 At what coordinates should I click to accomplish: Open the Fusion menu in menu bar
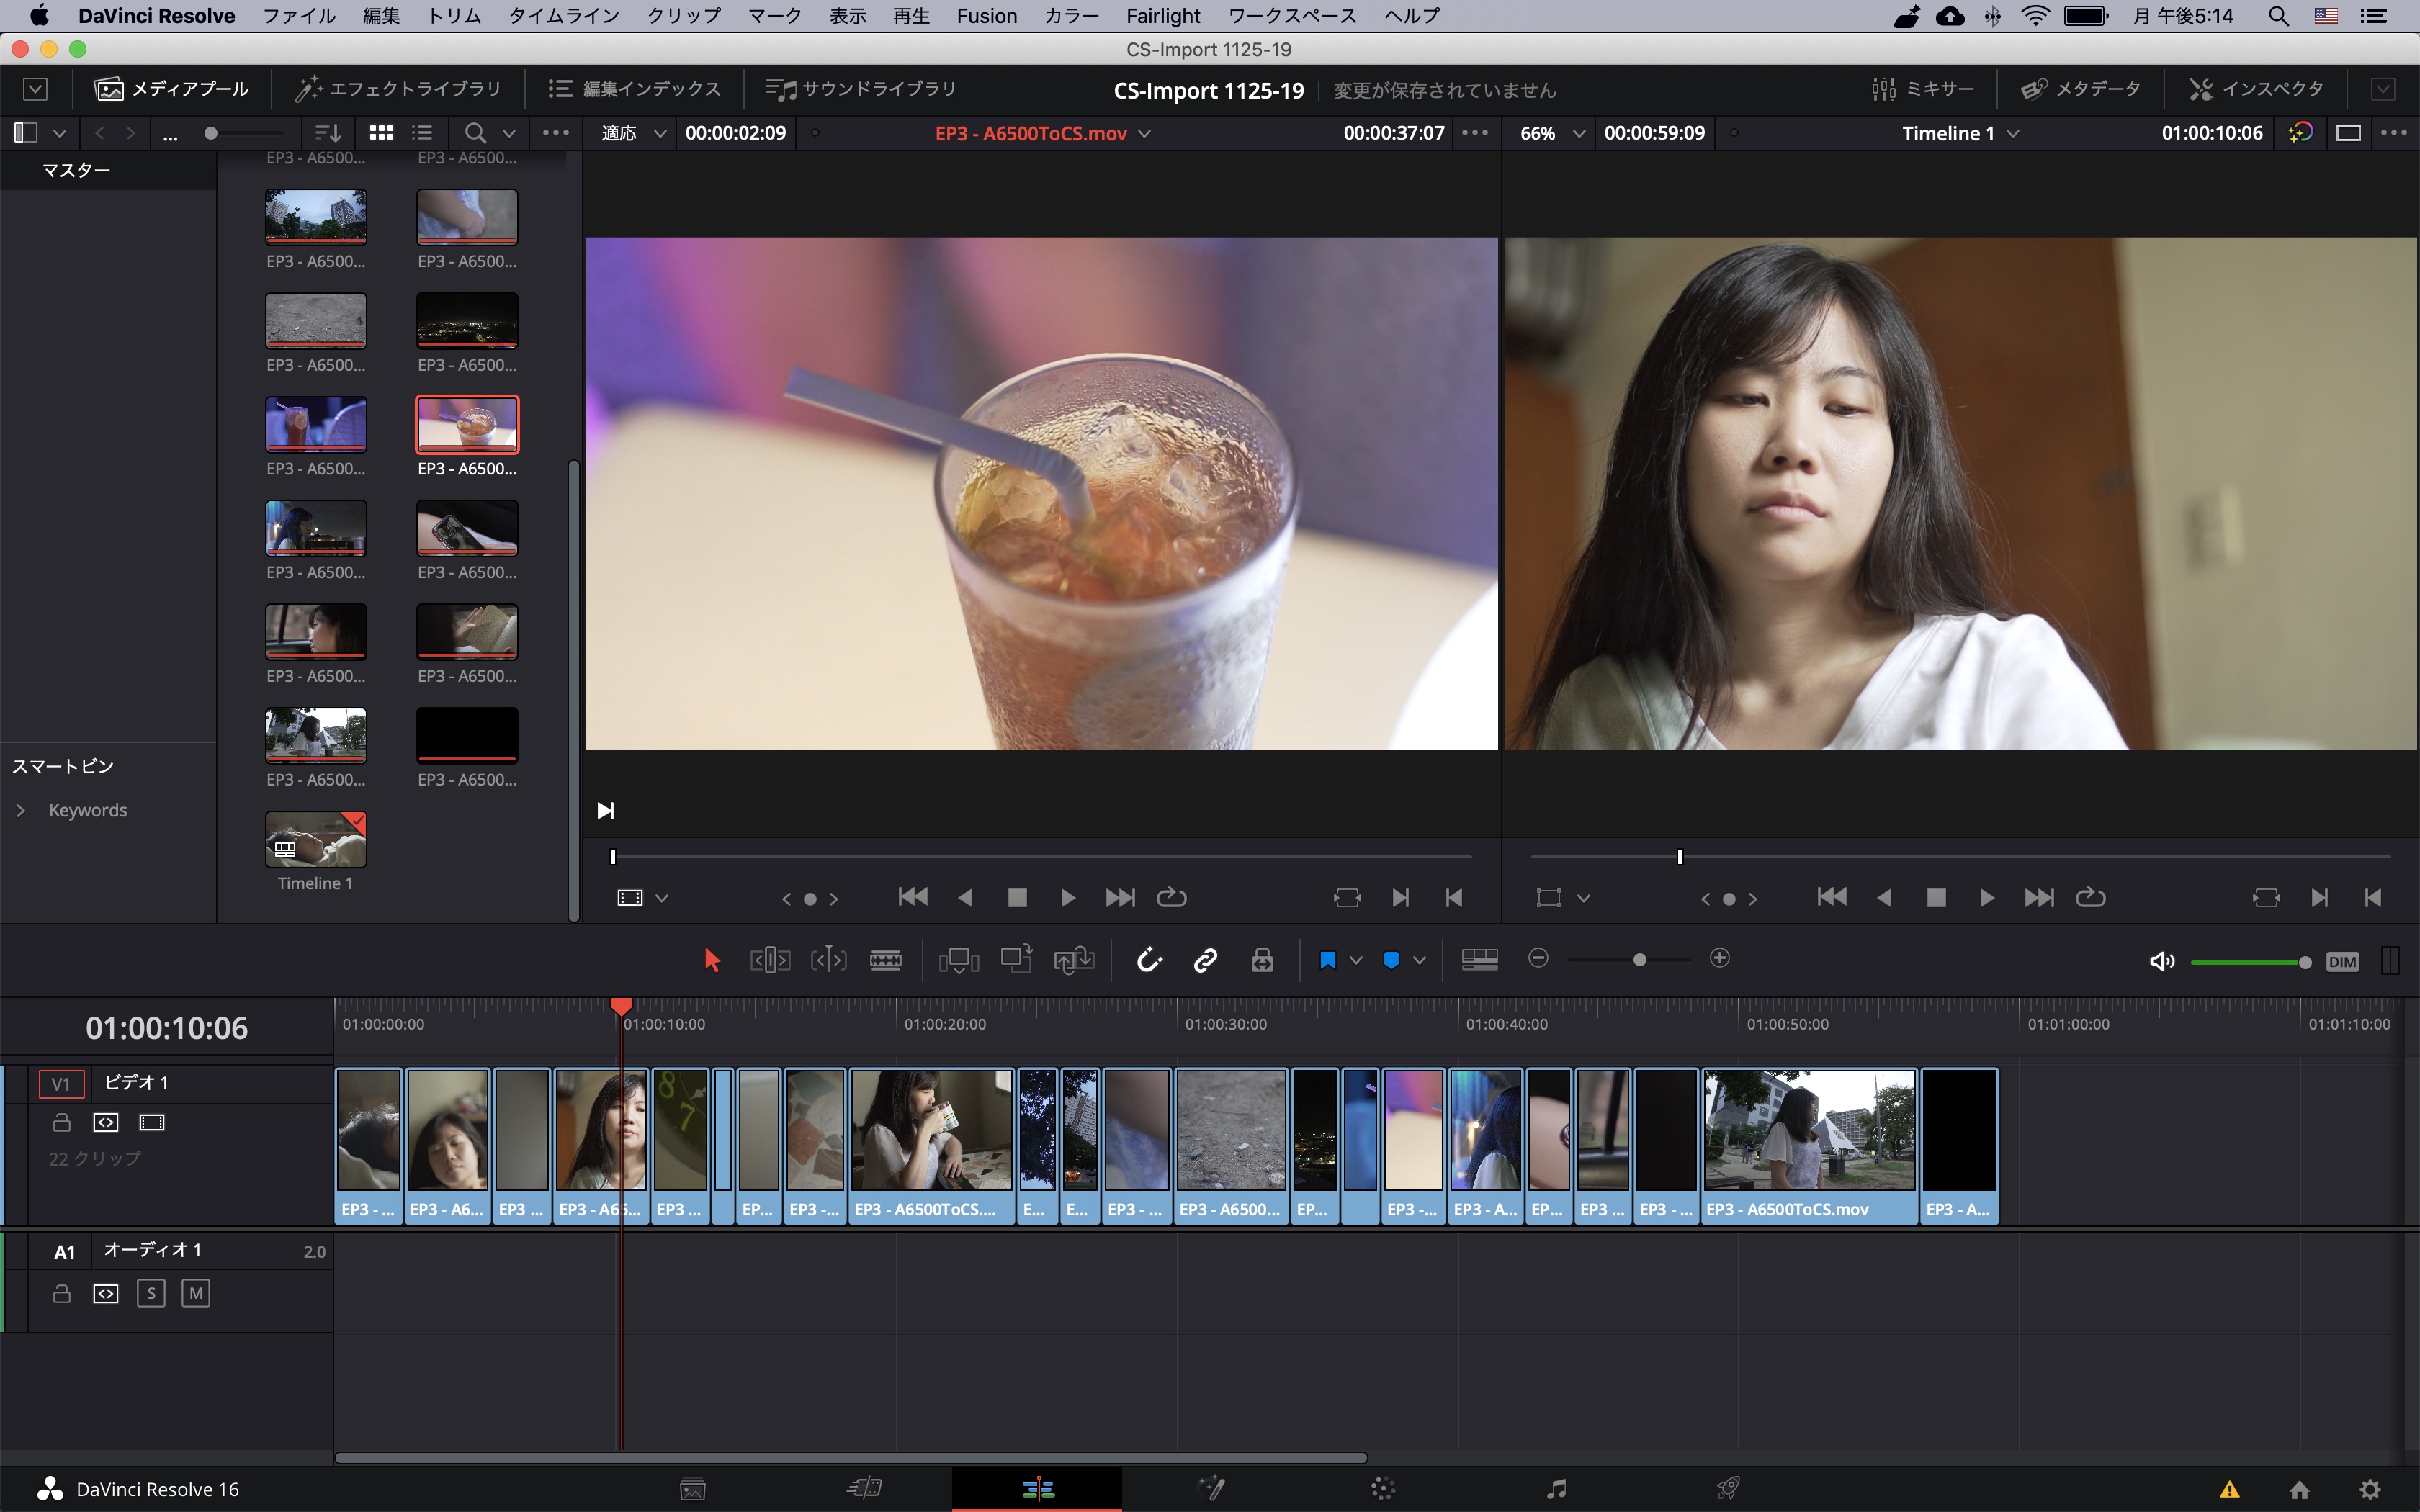[986, 16]
